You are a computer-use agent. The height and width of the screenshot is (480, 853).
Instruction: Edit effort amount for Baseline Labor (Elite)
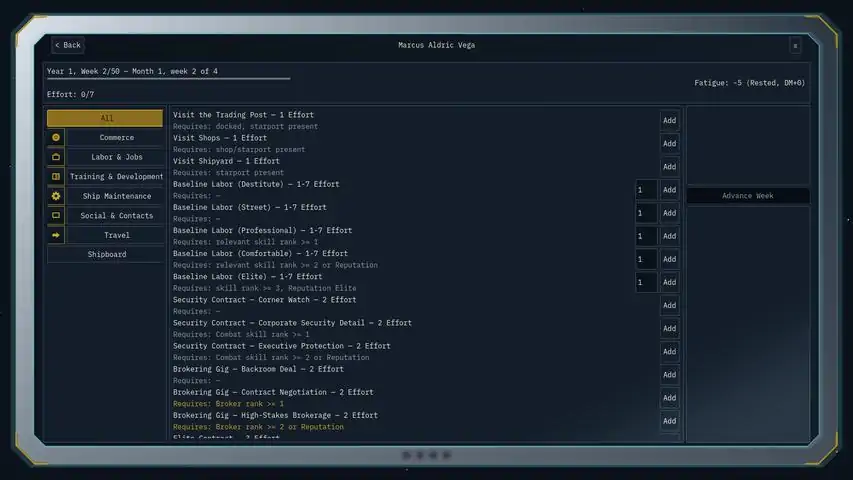tap(646, 282)
